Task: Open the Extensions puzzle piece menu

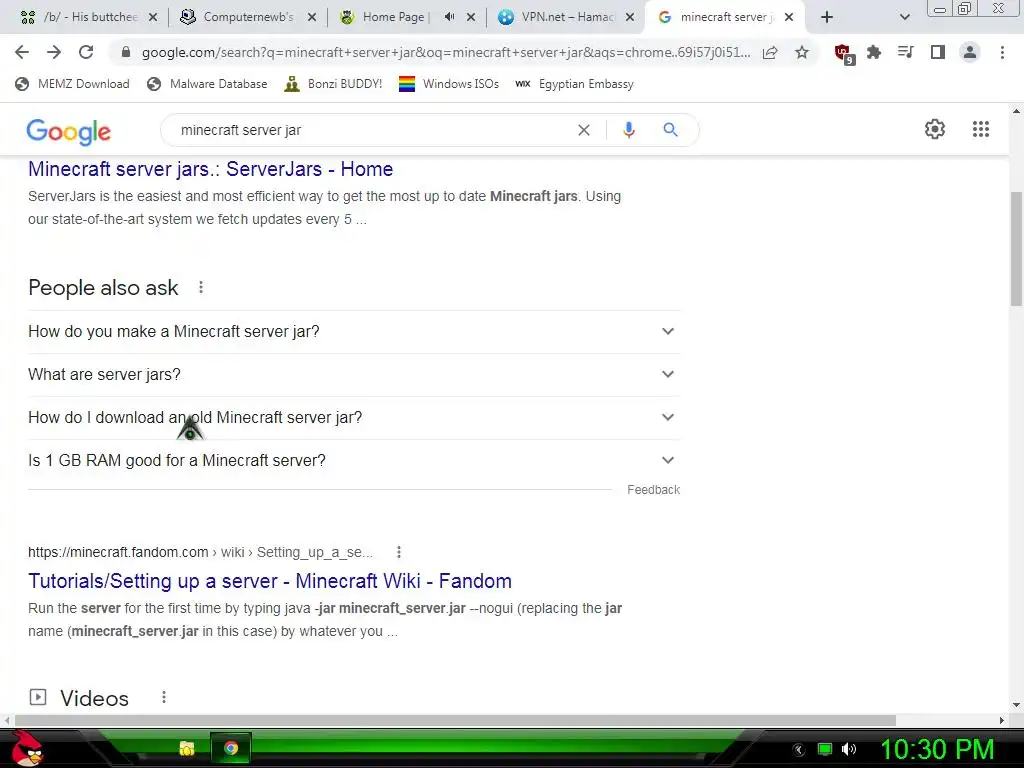Action: pyautogui.click(x=874, y=52)
